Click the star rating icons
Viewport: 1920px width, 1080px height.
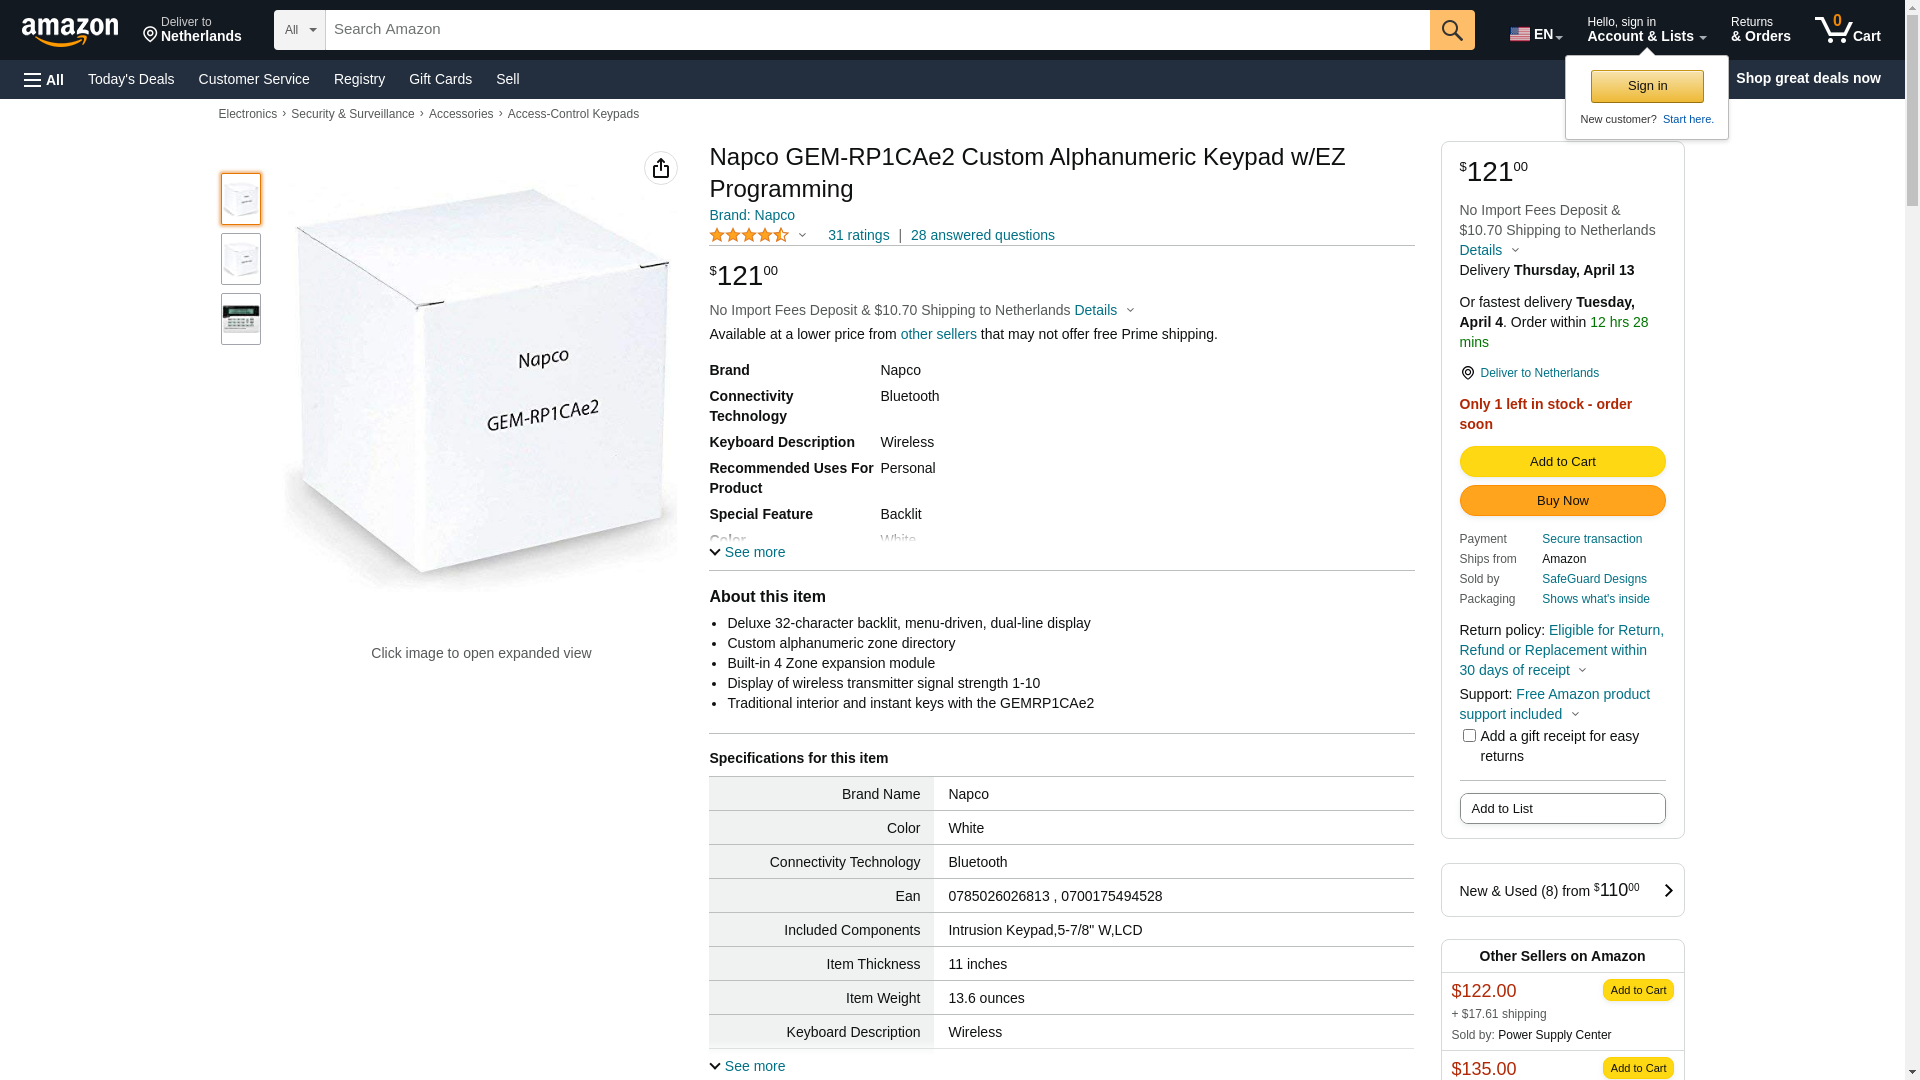click(x=749, y=236)
